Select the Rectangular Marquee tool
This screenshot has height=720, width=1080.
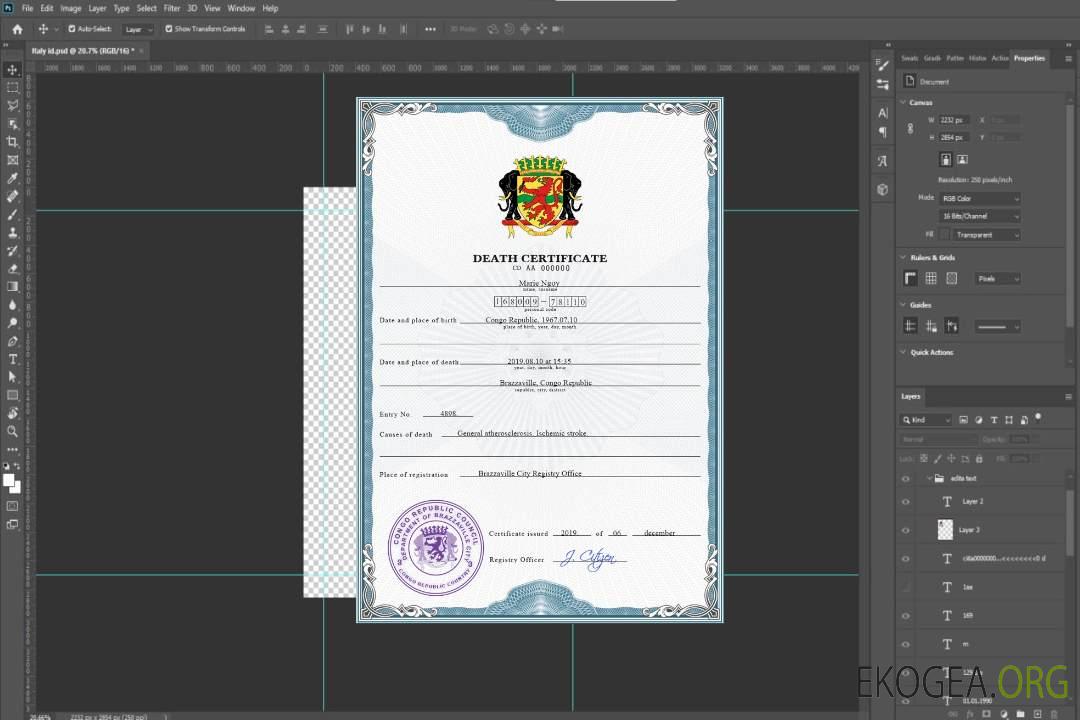12,88
